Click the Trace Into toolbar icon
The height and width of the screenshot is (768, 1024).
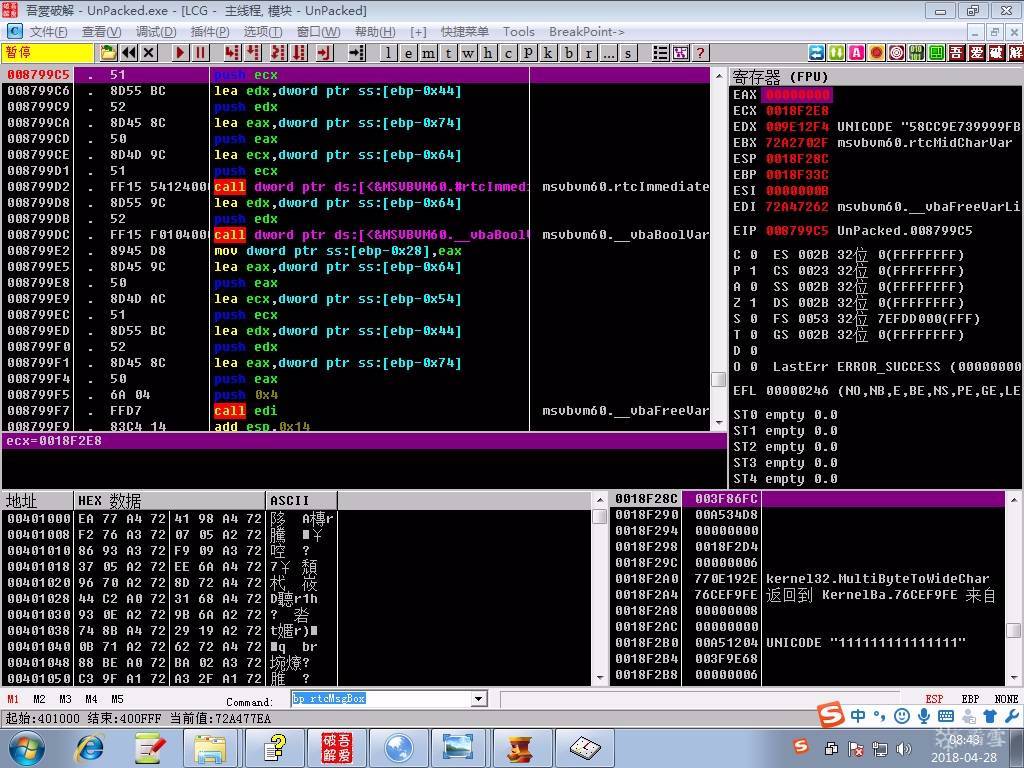pos(278,53)
